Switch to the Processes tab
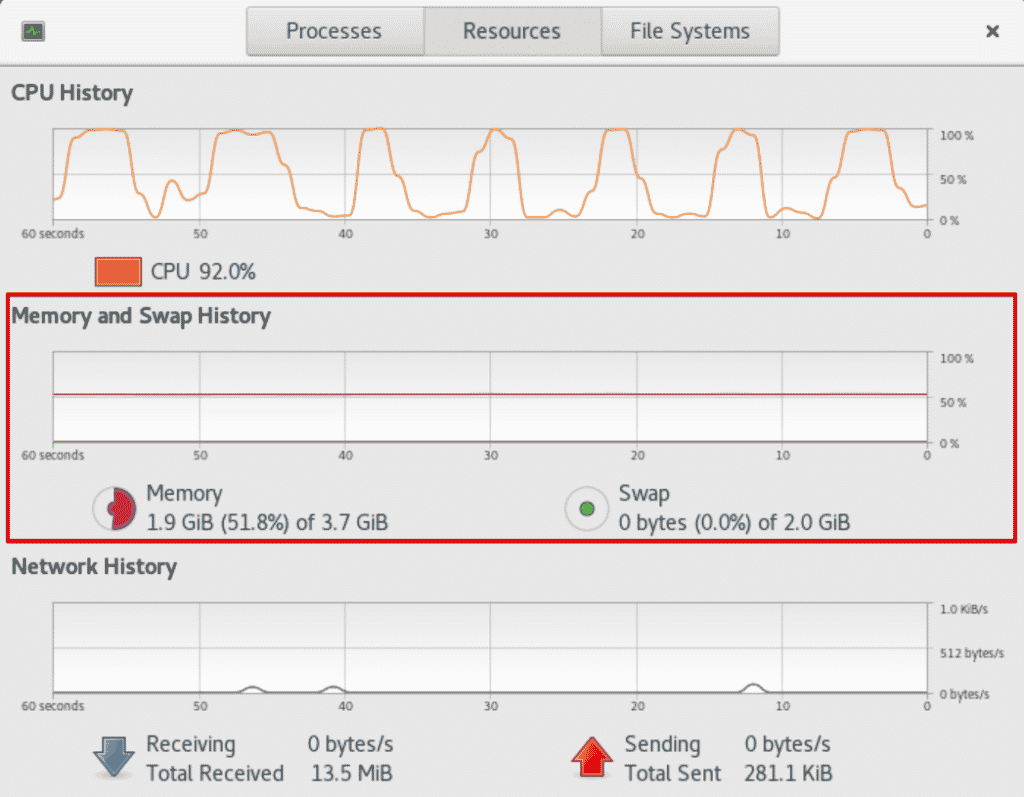 pyautogui.click(x=334, y=31)
